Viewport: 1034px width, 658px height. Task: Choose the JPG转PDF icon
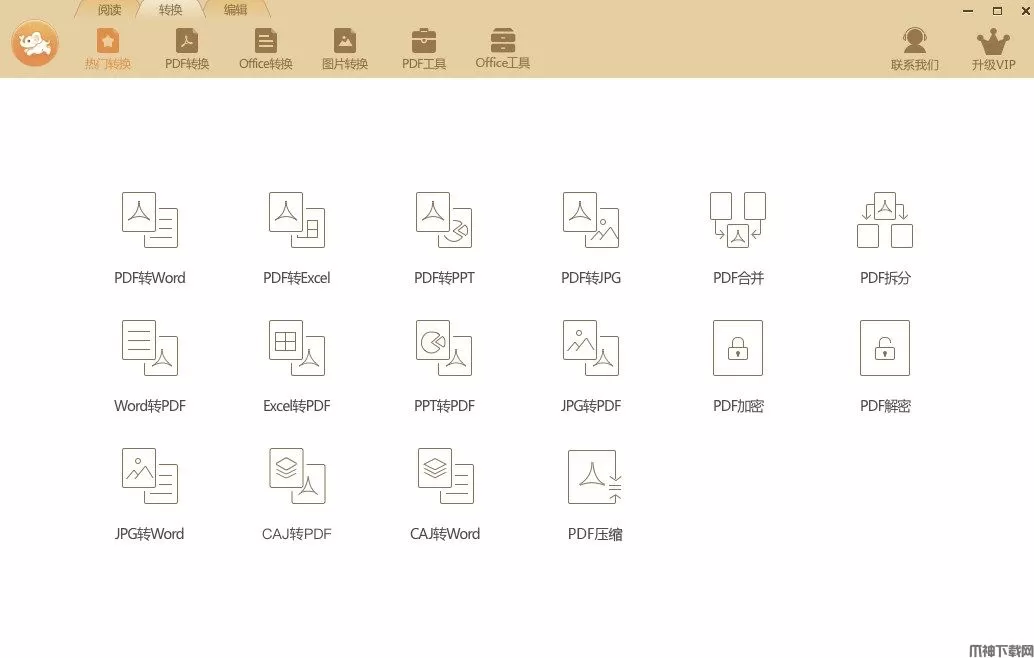[x=591, y=348]
